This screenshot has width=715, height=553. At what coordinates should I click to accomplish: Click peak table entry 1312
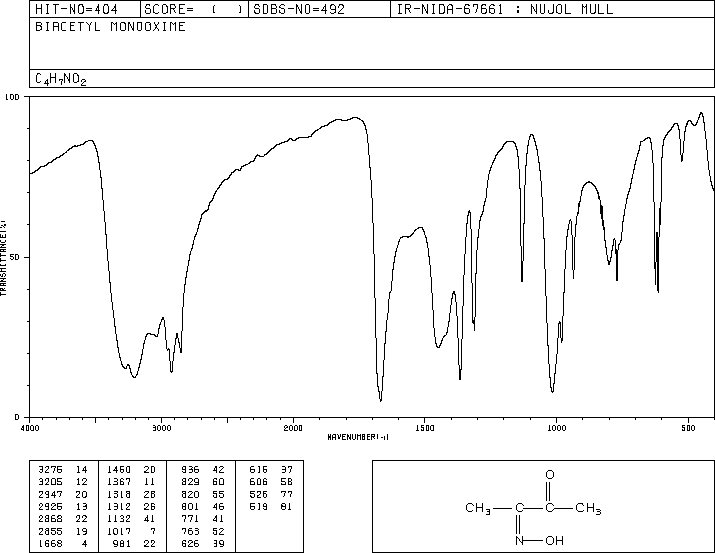point(119,506)
